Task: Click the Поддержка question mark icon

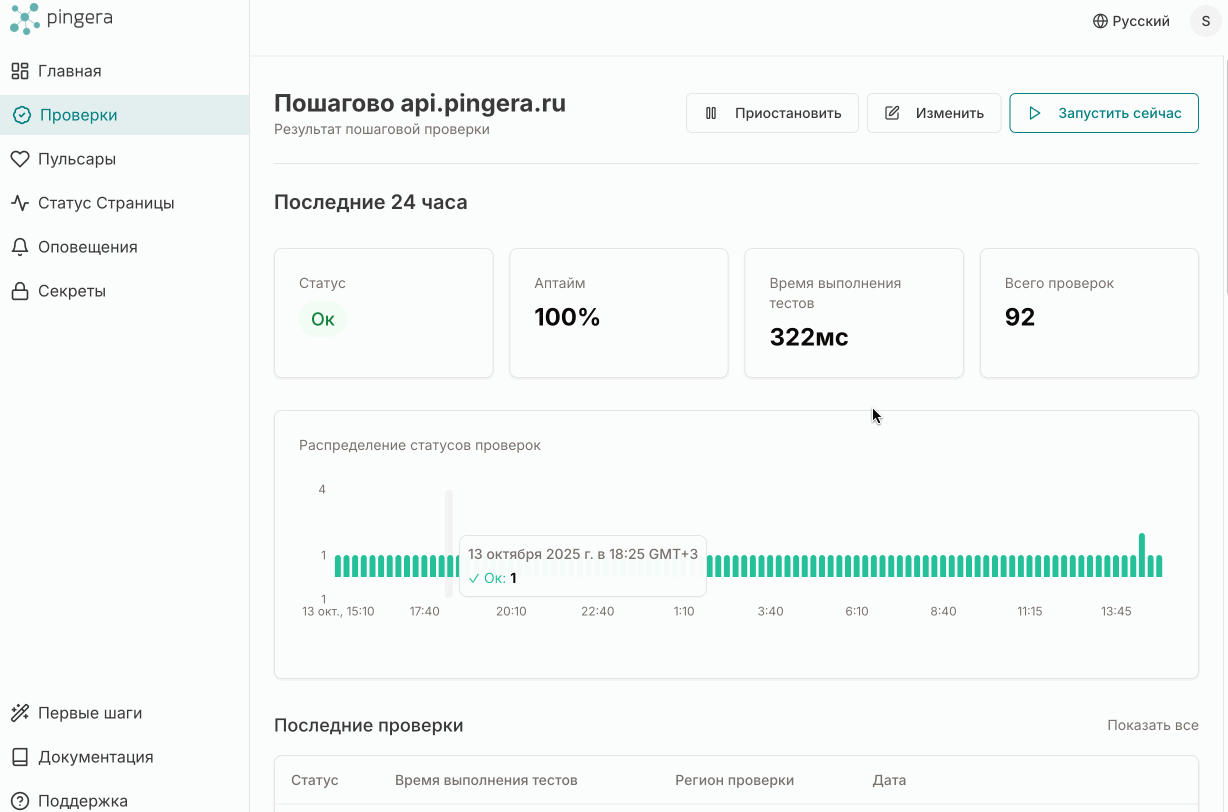Action: [20, 800]
